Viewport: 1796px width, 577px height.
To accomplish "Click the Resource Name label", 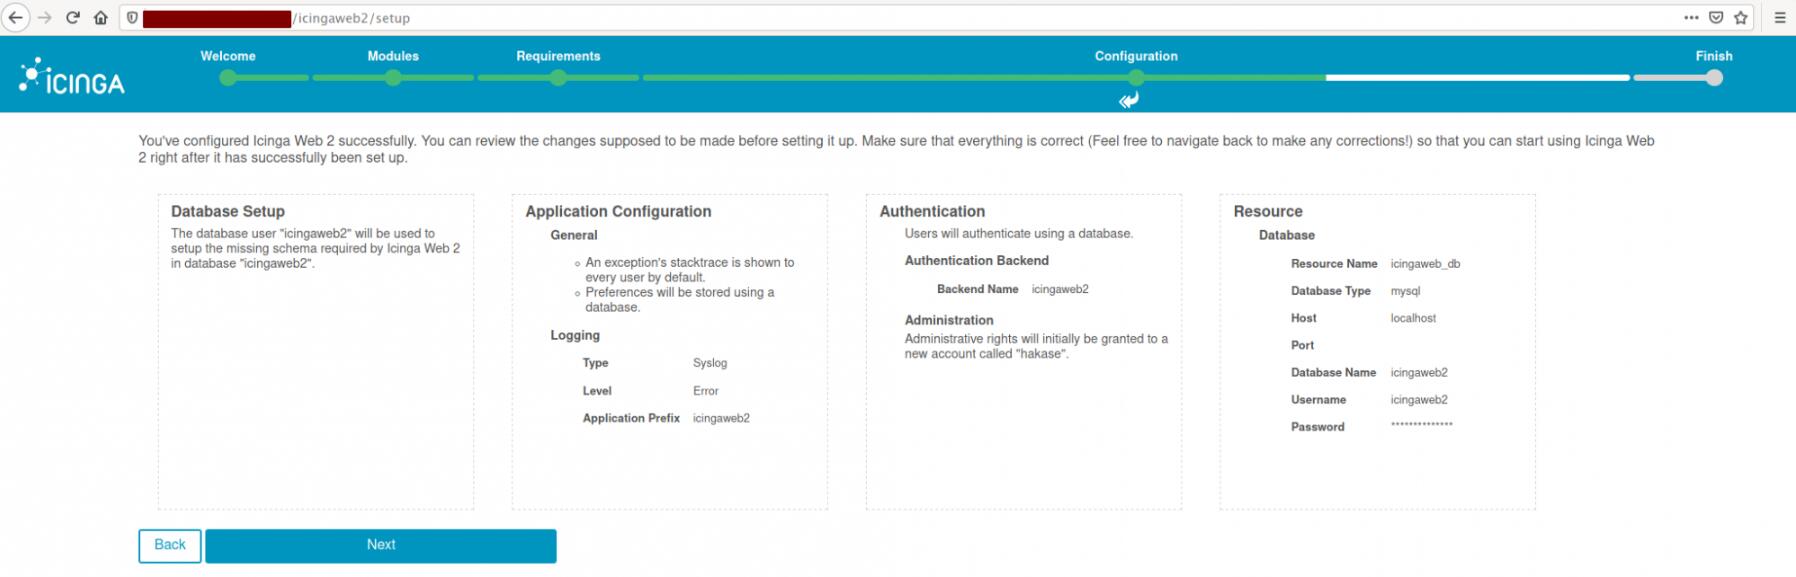I will [1334, 264].
